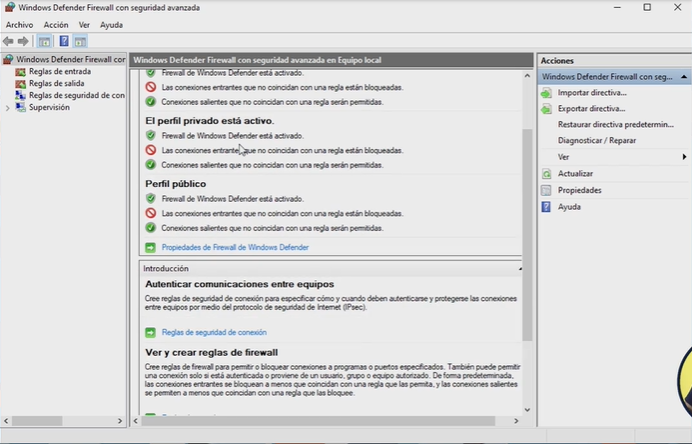Click Ver y crear reglas de firewall heading

pyautogui.click(x=211, y=353)
